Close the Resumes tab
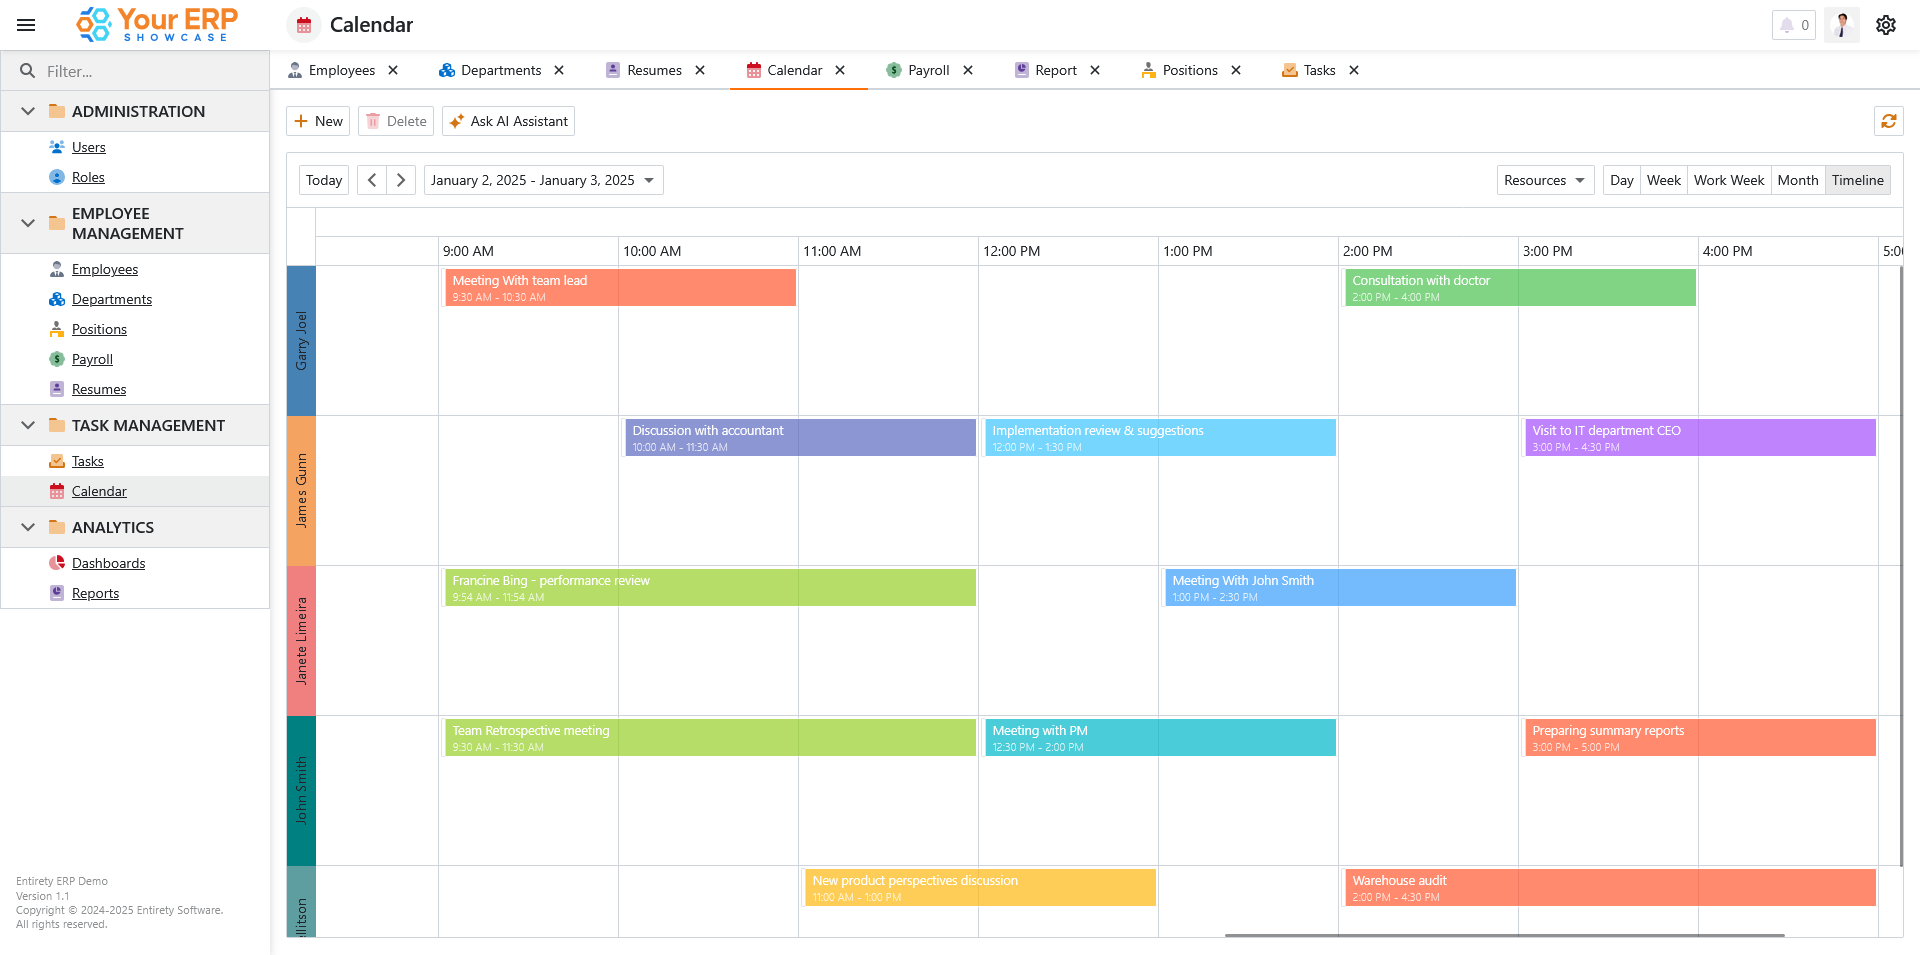 [700, 70]
